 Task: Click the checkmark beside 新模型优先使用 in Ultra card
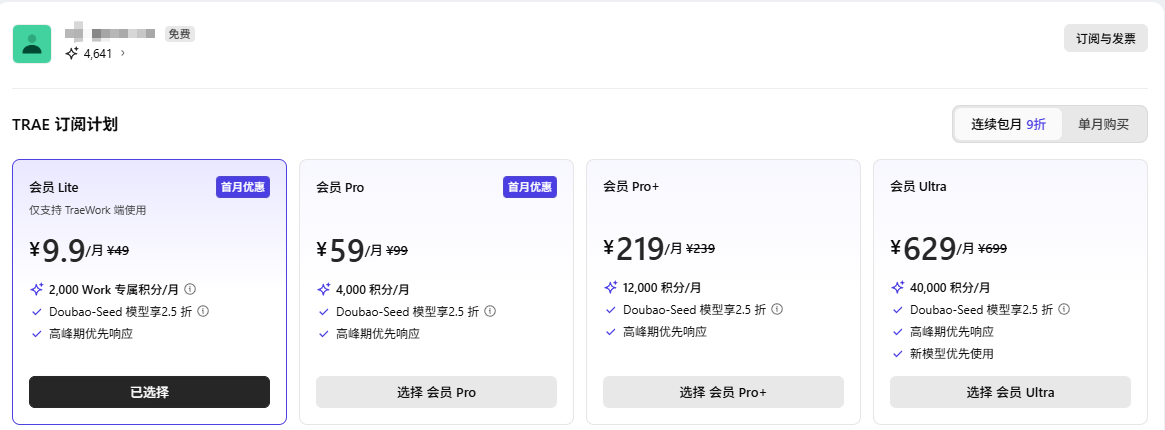pyautogui.click(x=898, y=354)
